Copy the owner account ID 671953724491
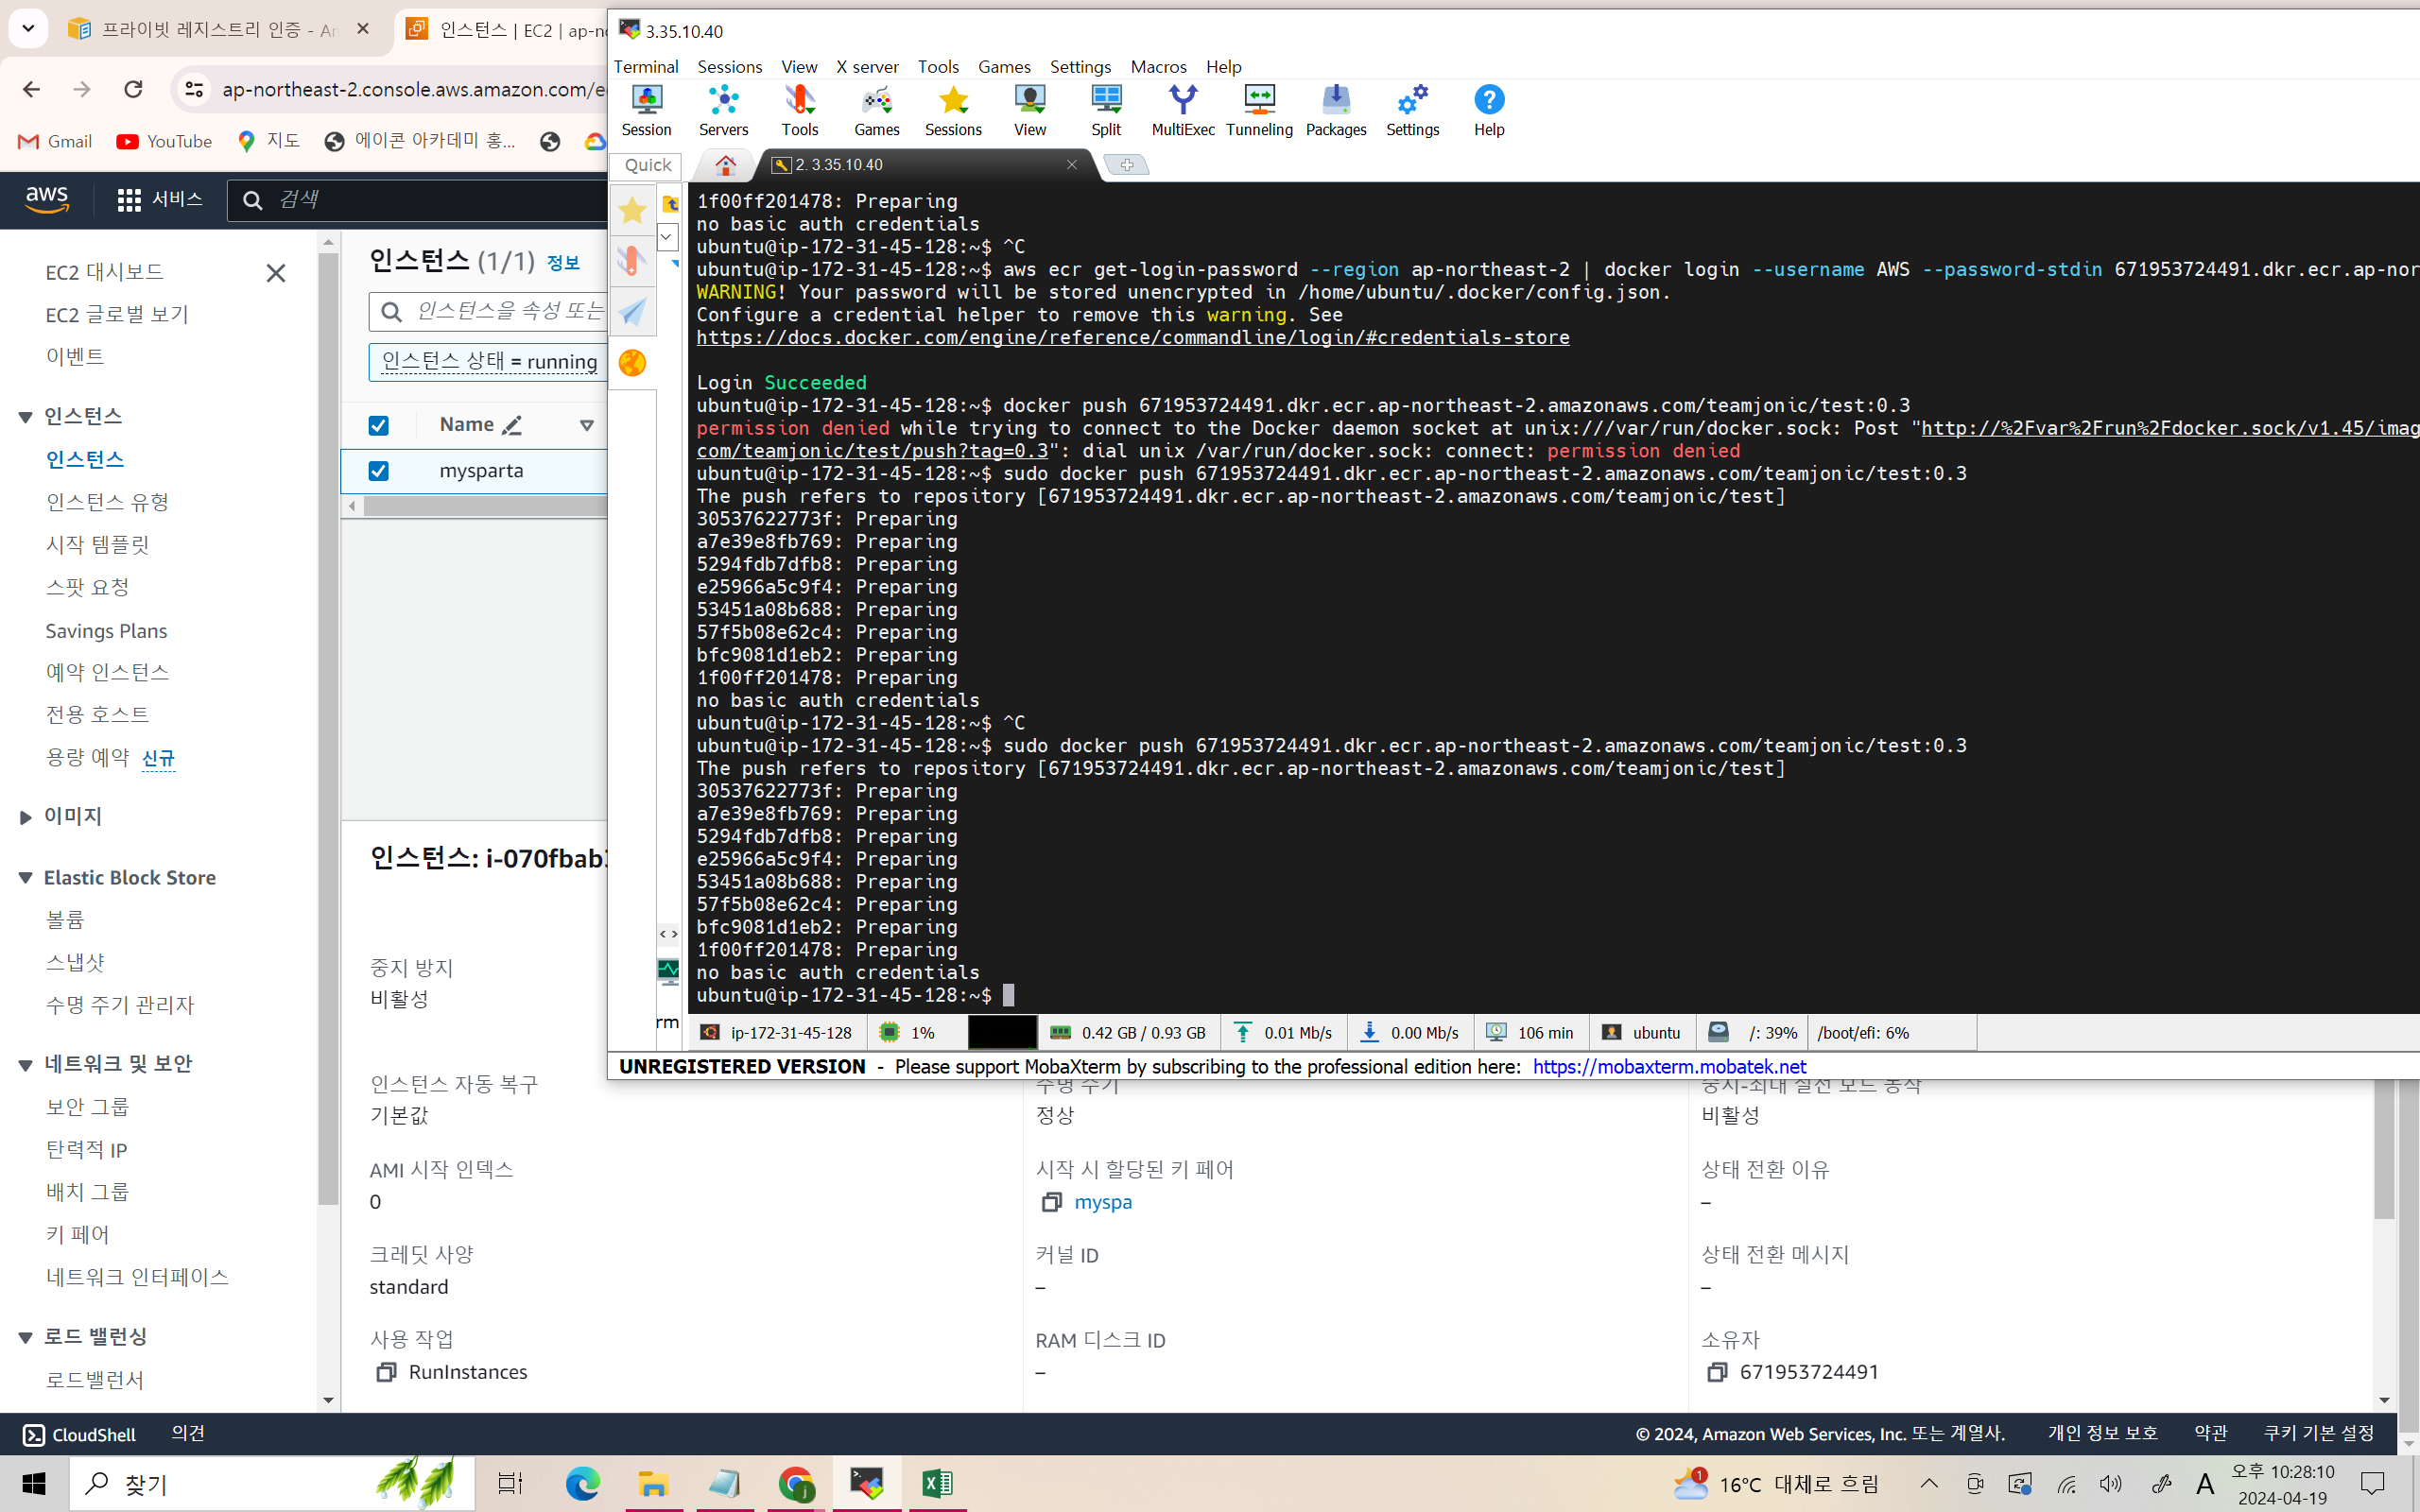2420x1512 pixels. (x=1716, y=1372)
